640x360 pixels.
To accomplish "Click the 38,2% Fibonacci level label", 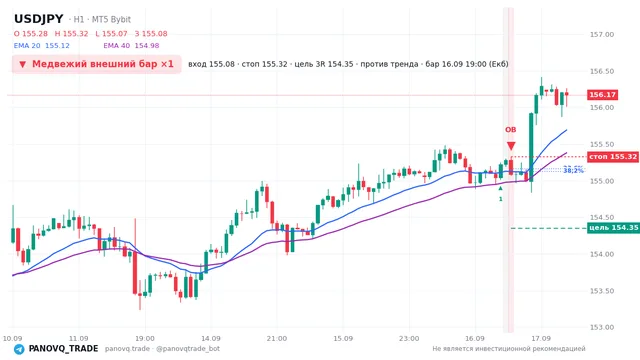I will [573, 170].
